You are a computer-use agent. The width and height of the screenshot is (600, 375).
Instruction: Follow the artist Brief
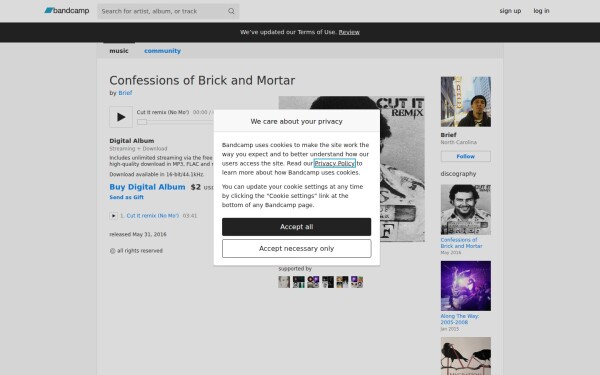[466, 156]
